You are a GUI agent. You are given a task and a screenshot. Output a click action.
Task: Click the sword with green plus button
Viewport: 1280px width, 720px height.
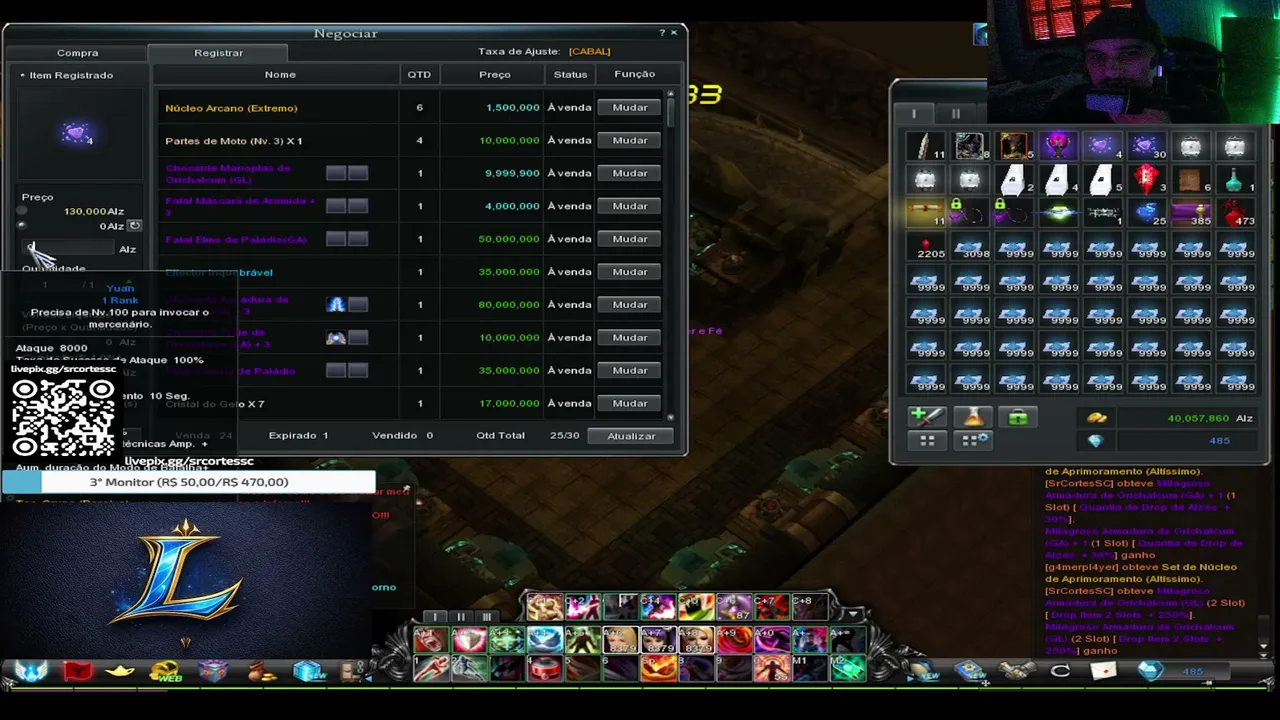927,418
